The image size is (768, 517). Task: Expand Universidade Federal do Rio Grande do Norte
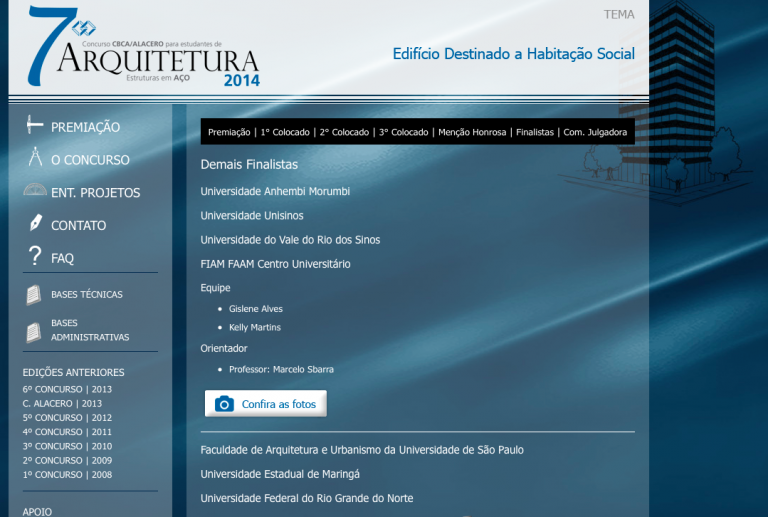click(x=307, y=498)
